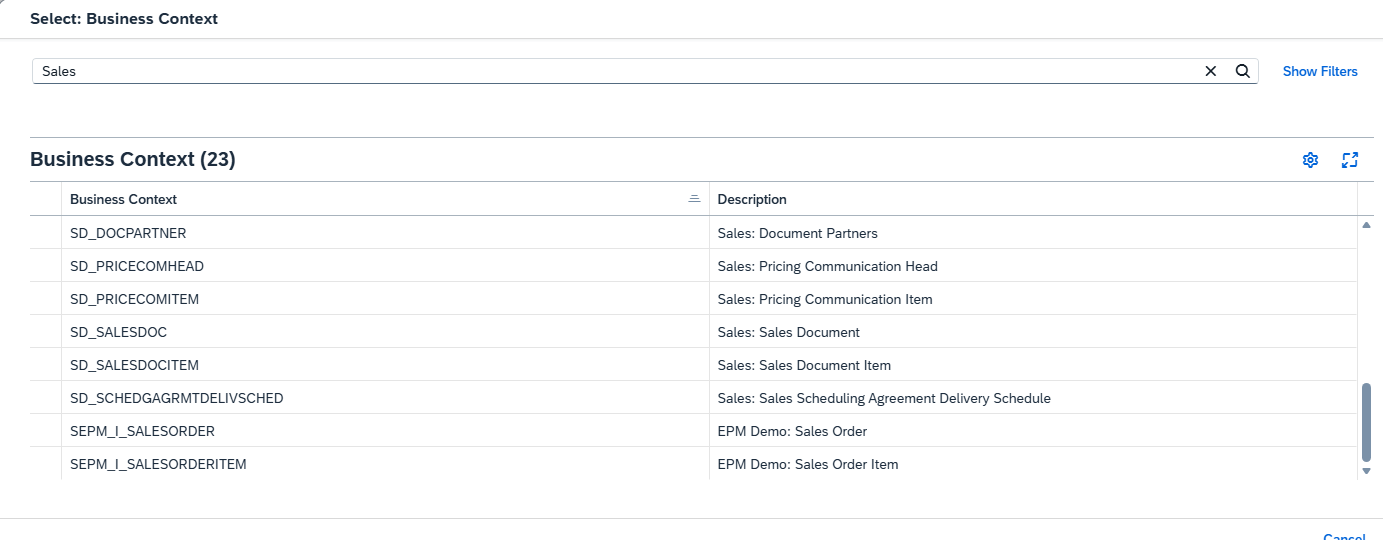This screenshot has height=540, width=1383.
Task: Show Filters link
Action: 1319,71
